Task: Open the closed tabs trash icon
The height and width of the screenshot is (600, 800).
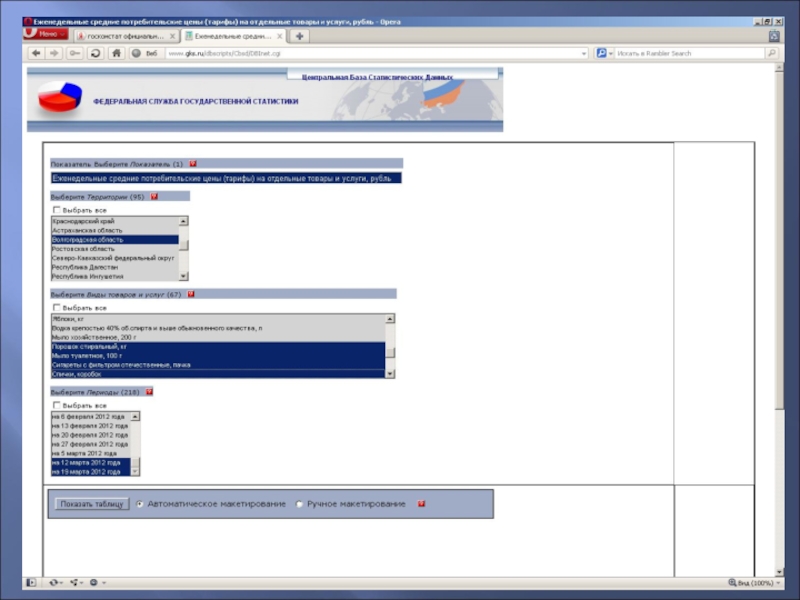Action: (774, 36)
